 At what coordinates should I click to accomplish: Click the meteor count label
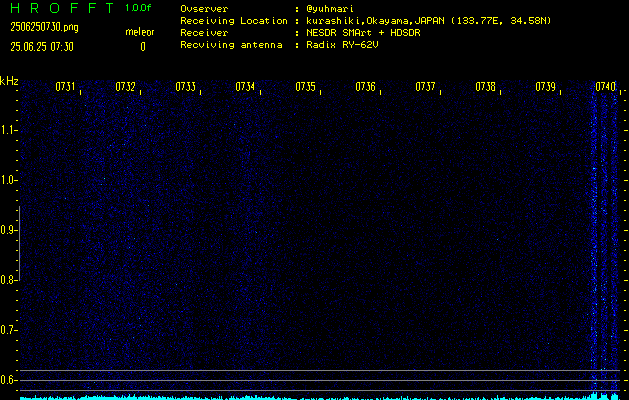coord(140,32)
